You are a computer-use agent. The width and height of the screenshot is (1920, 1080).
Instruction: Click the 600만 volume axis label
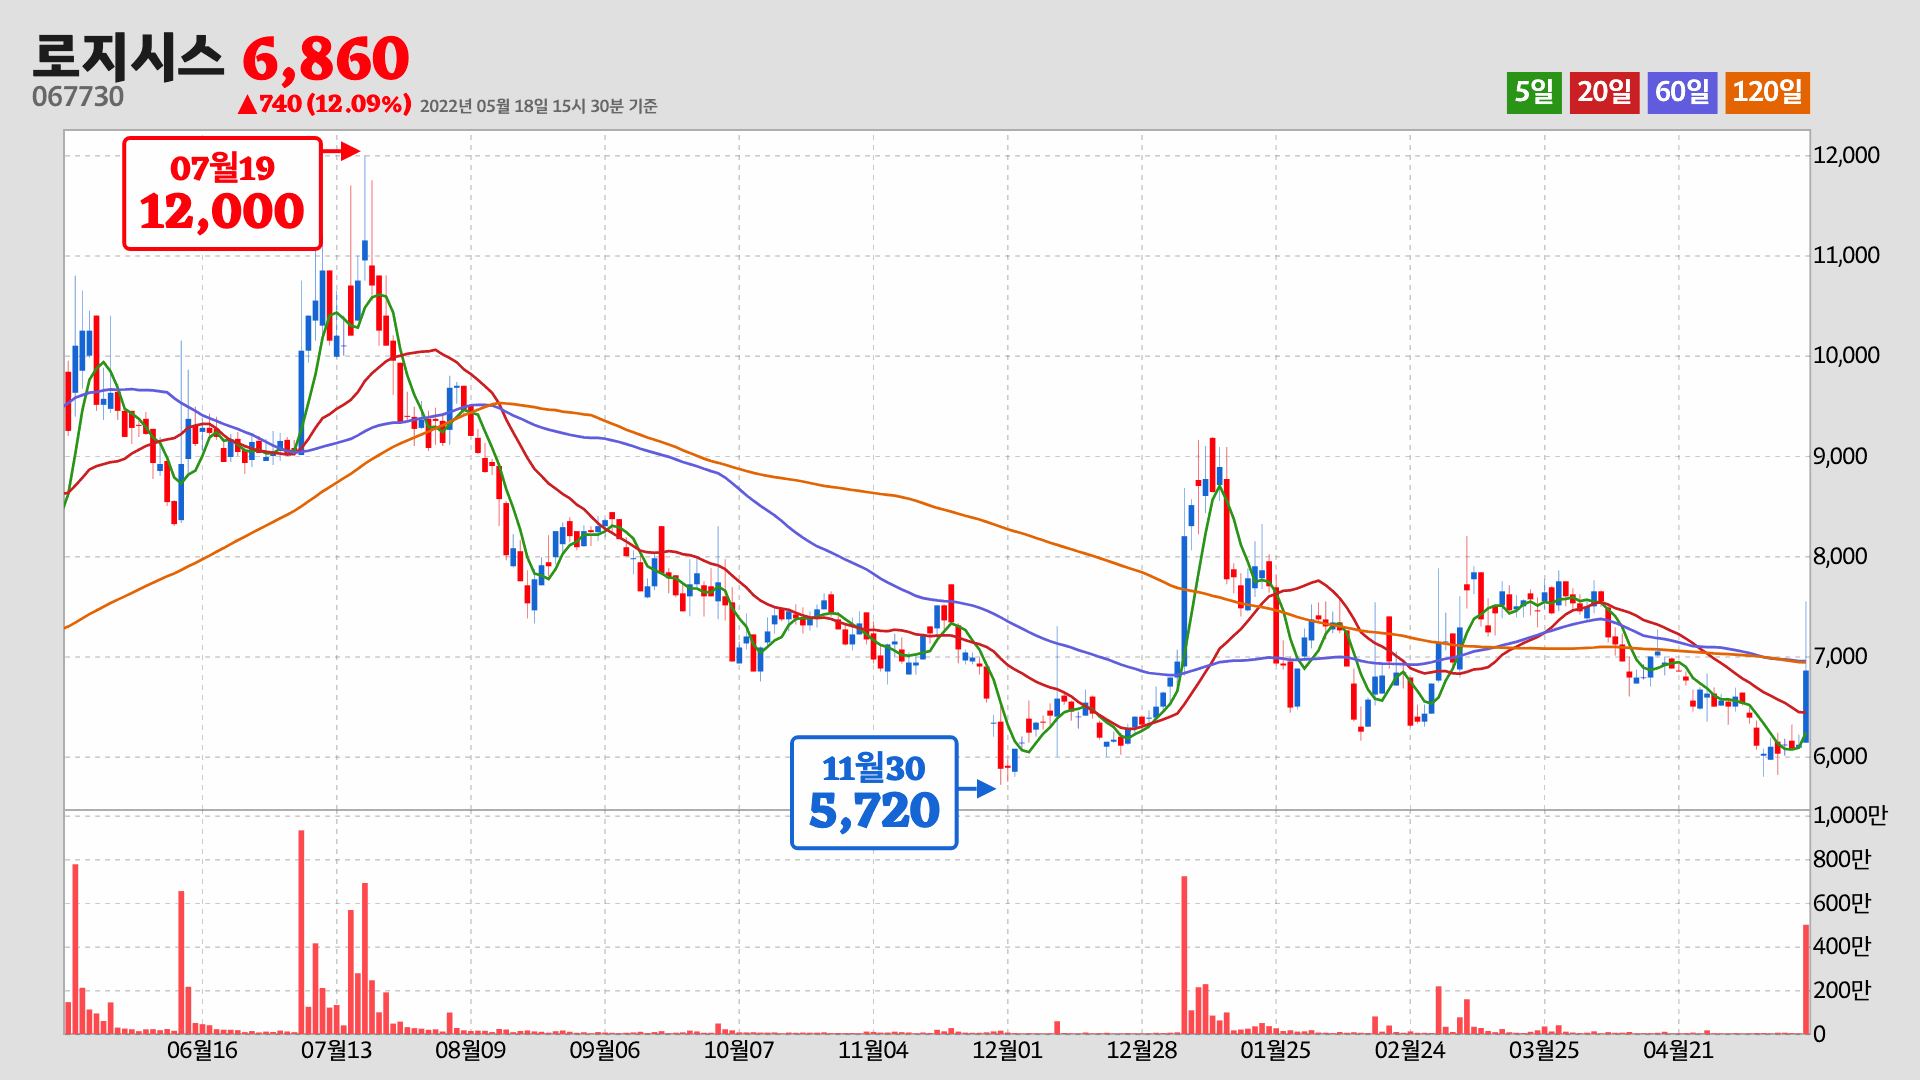pyautogui.click(x=1842, y=903)
